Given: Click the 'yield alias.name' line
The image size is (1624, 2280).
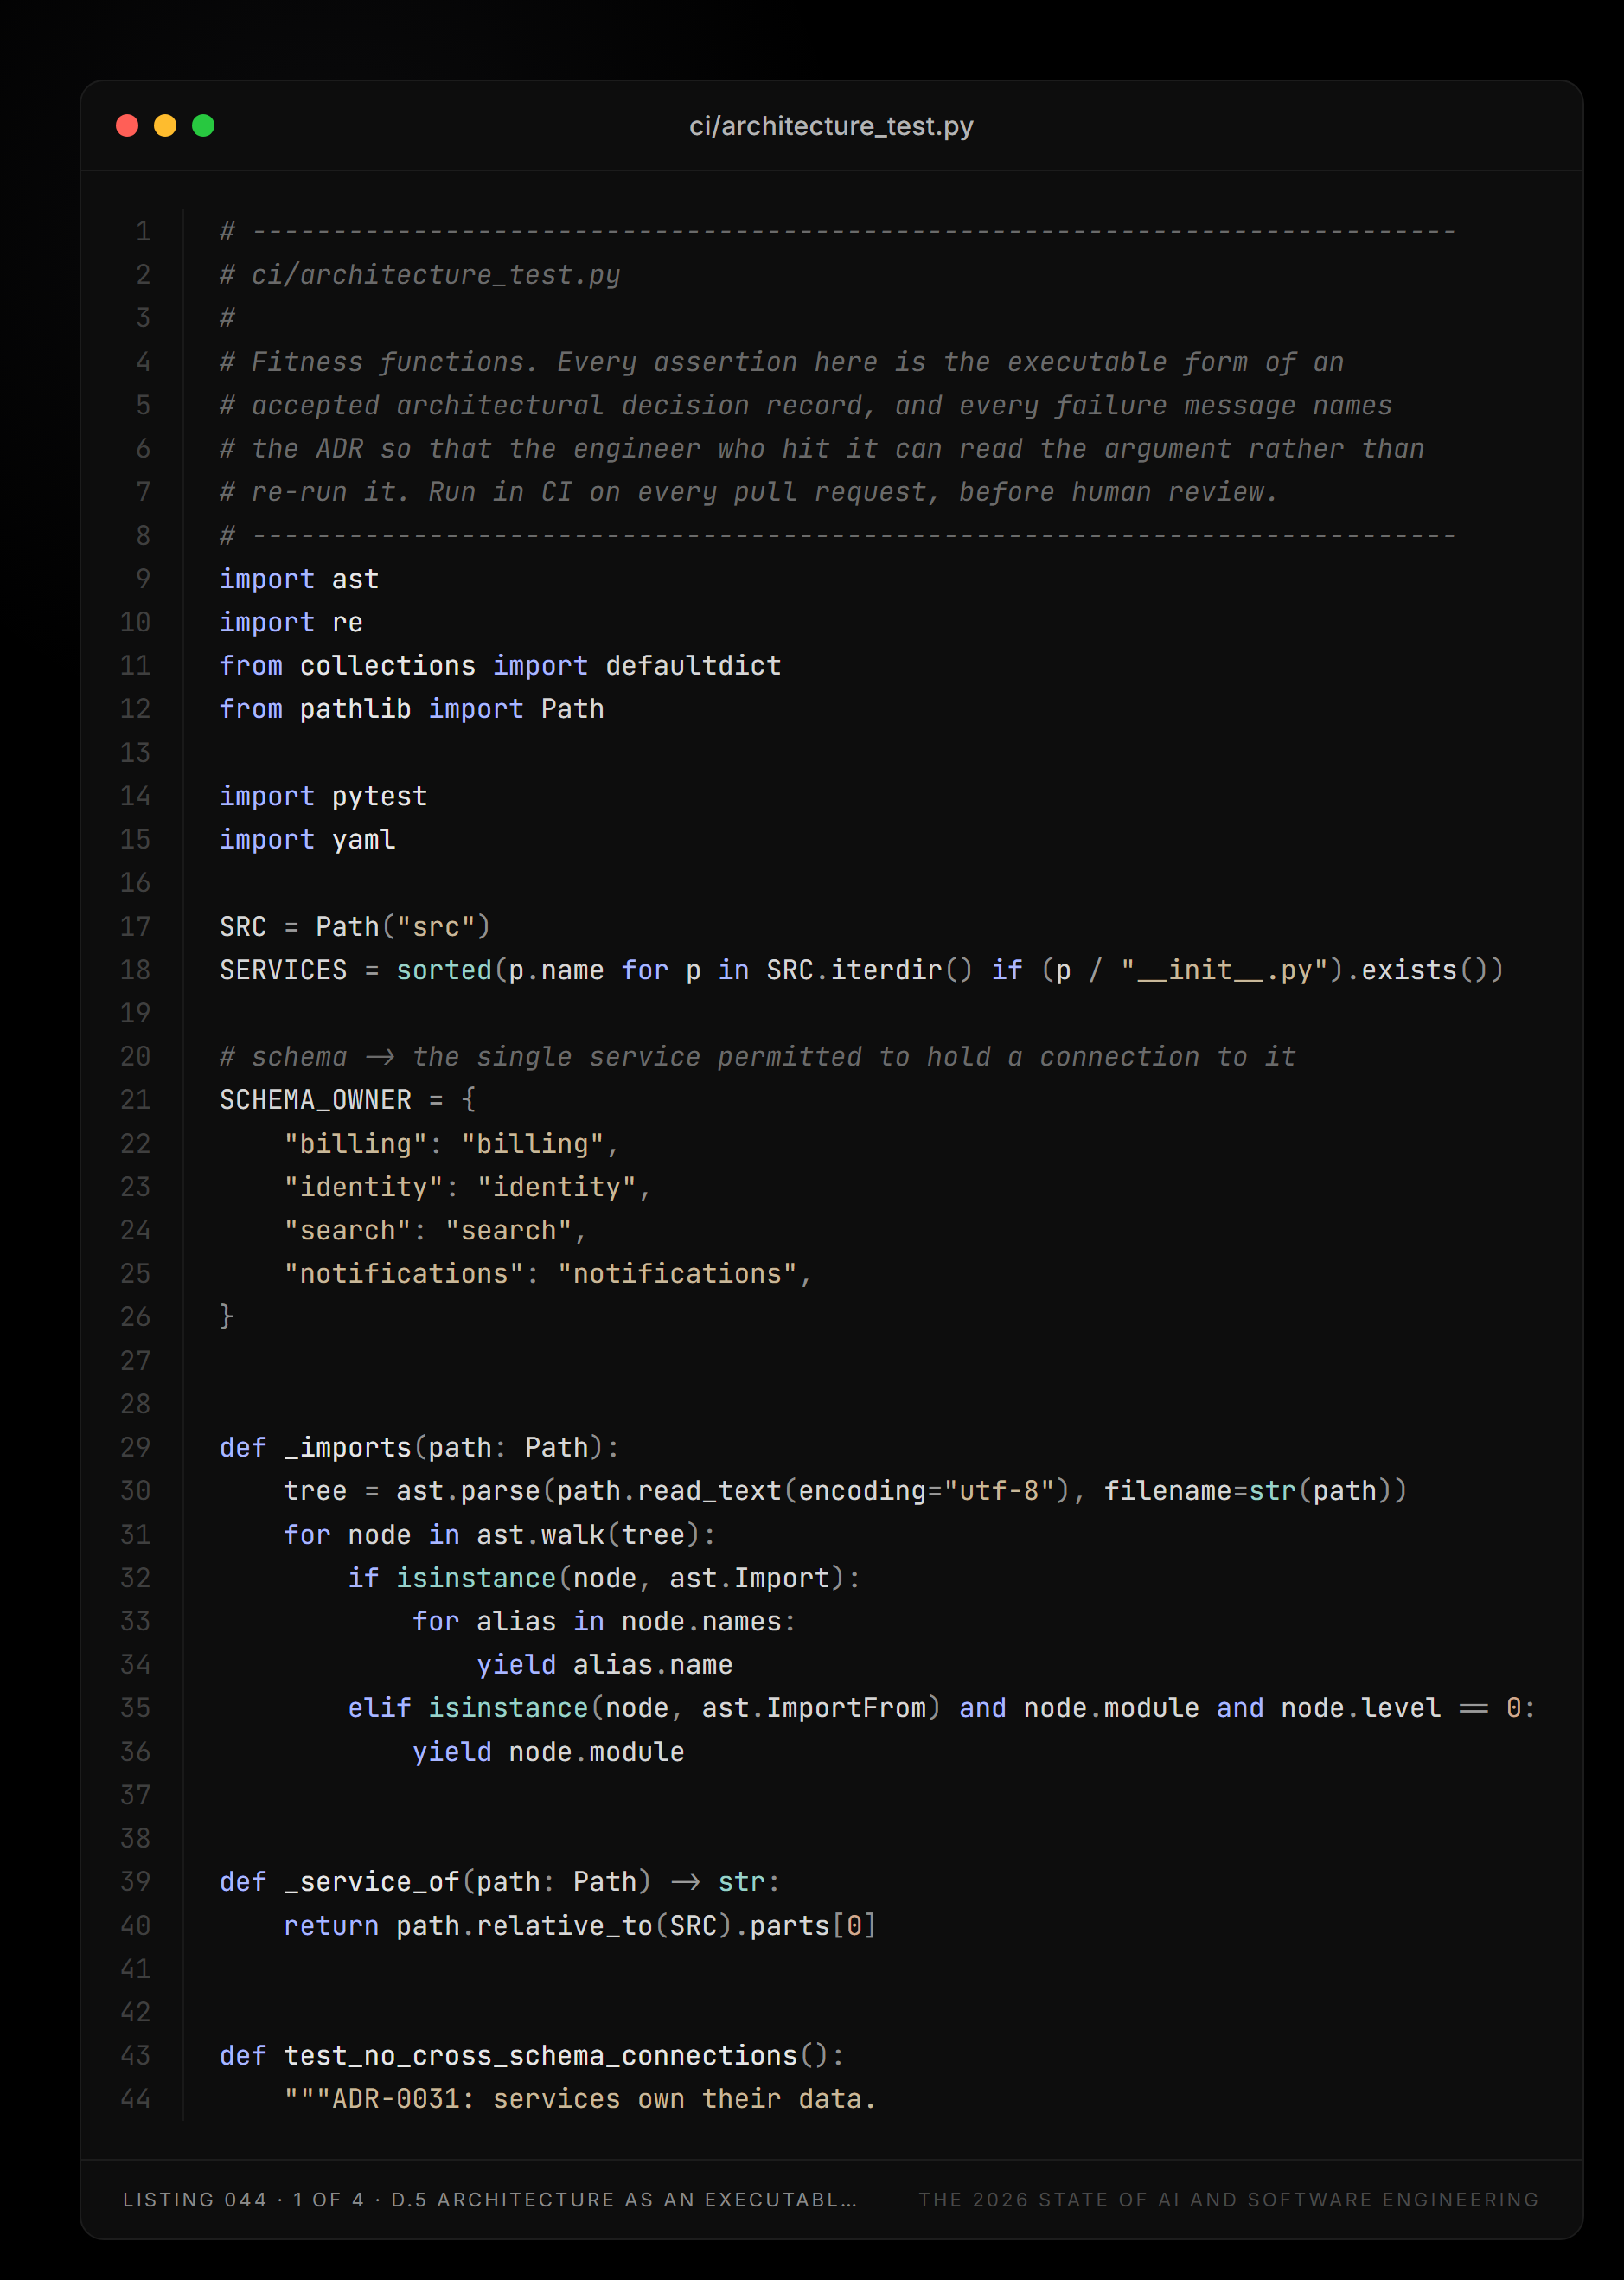Looking at the screenshot, I should click(x=604, y=1665).
